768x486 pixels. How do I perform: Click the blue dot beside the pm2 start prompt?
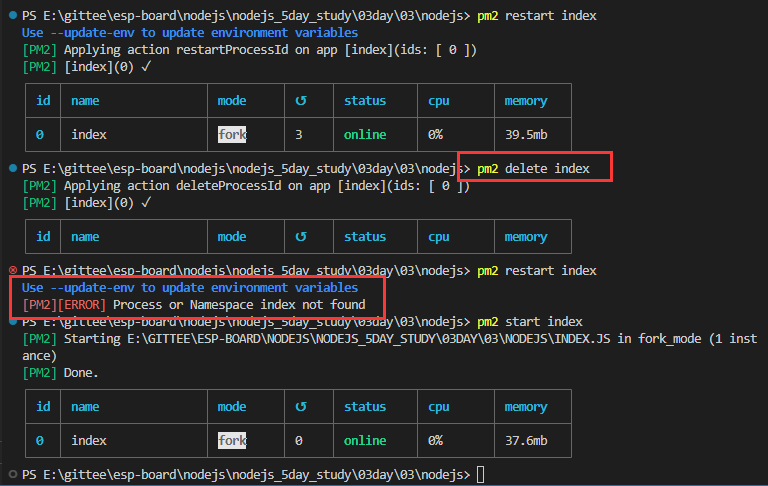click(13, 321)
